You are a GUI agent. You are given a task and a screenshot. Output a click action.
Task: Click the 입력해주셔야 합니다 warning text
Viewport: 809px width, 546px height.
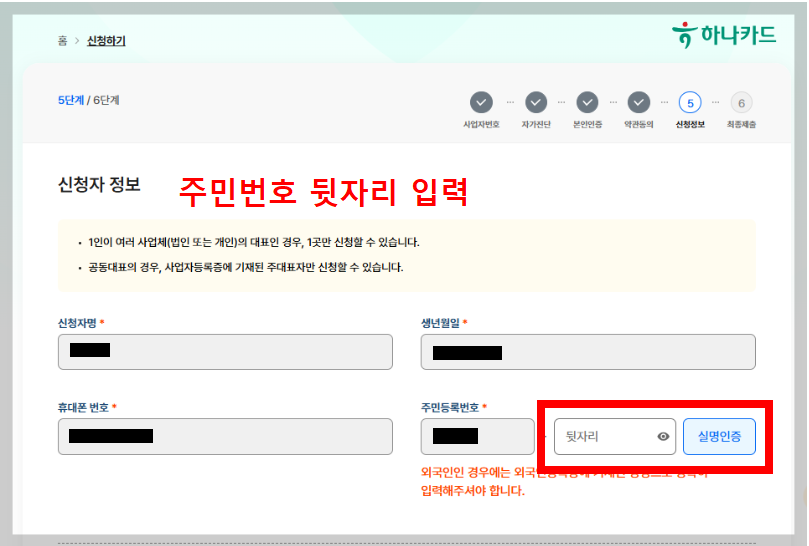tap(473, 491)
